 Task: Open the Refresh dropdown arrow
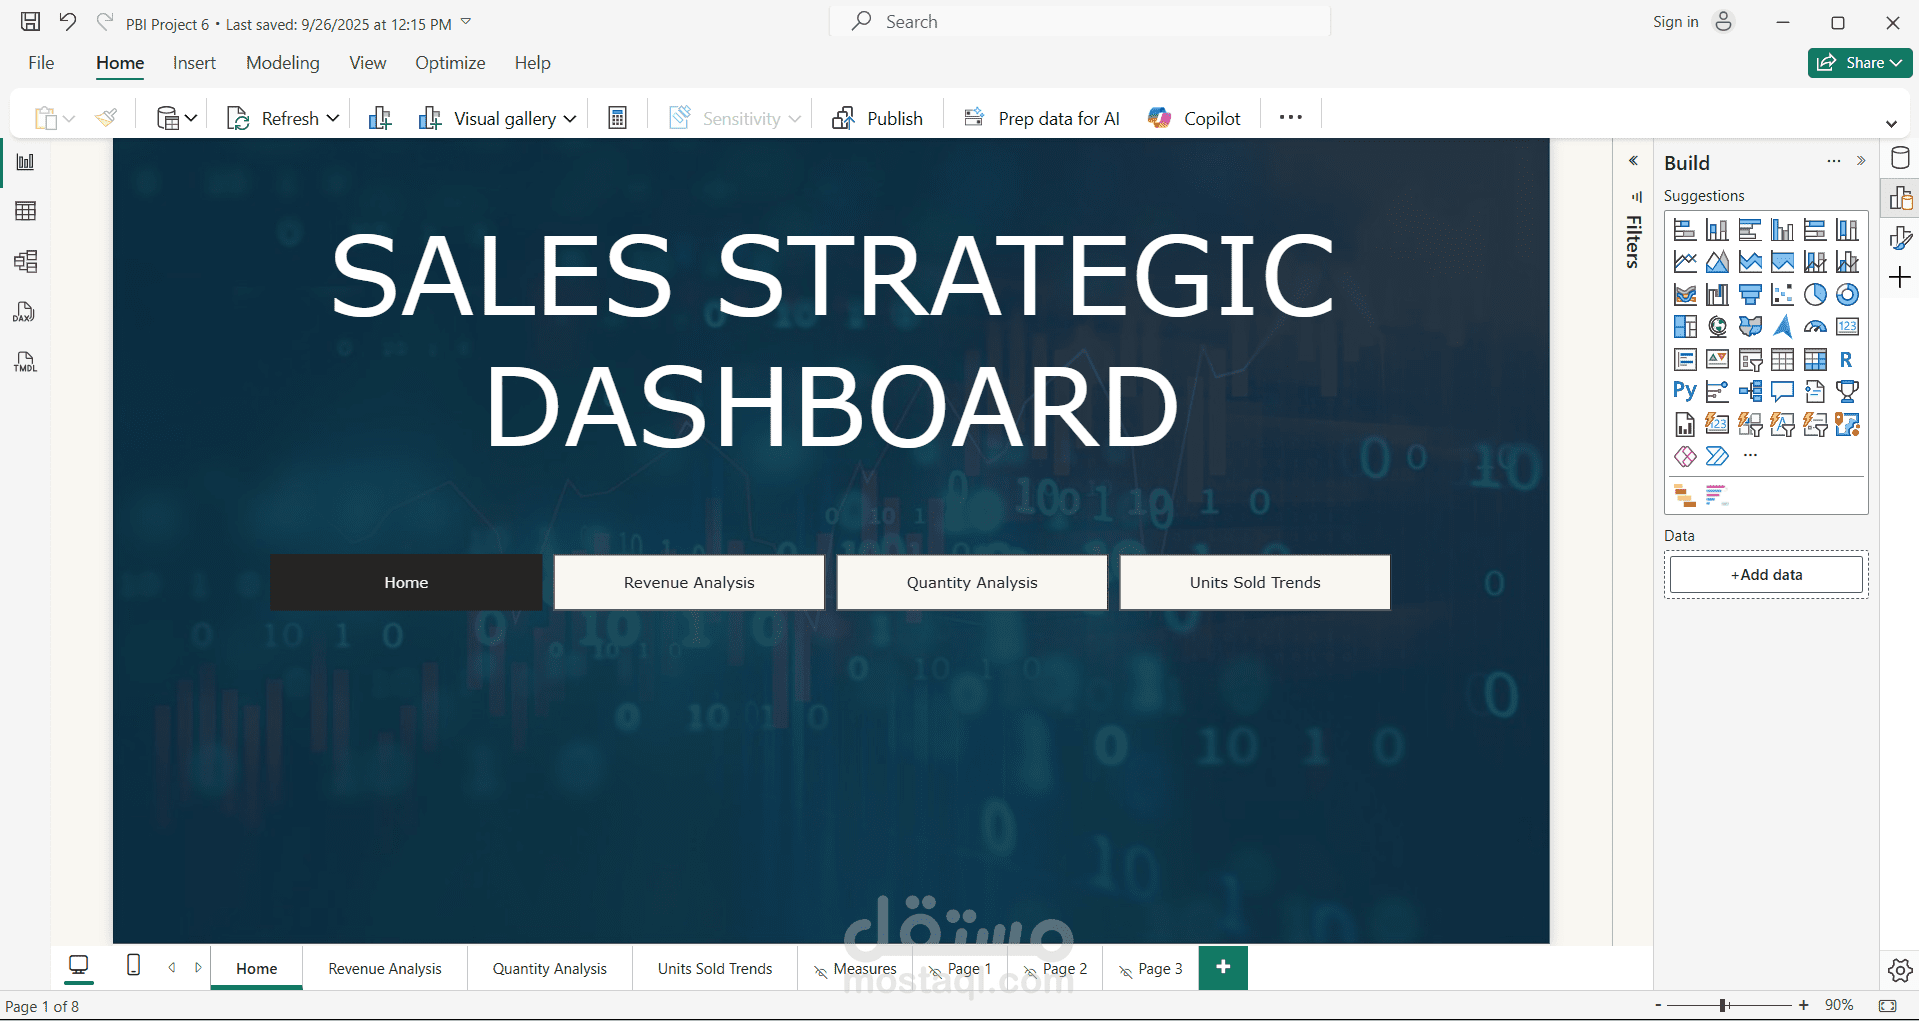333,118
